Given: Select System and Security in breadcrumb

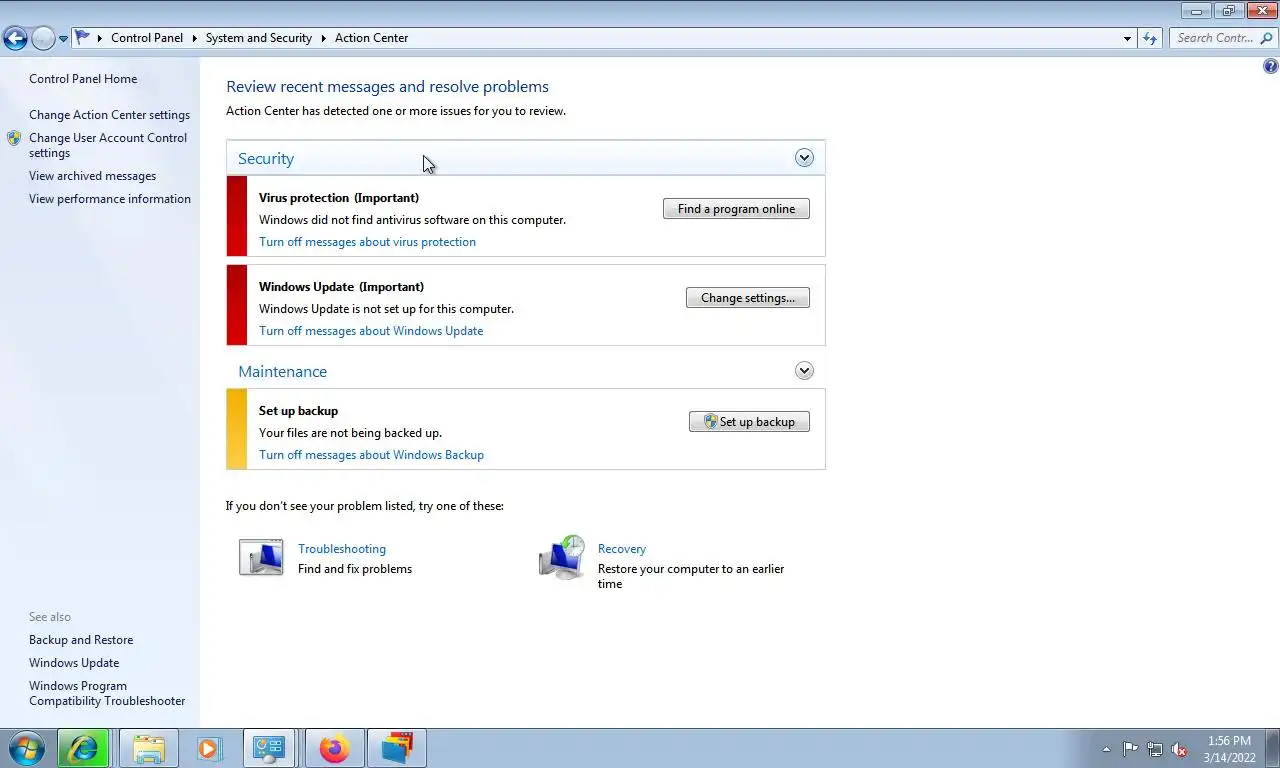Looking at the screenshot, I should (259, 38).
